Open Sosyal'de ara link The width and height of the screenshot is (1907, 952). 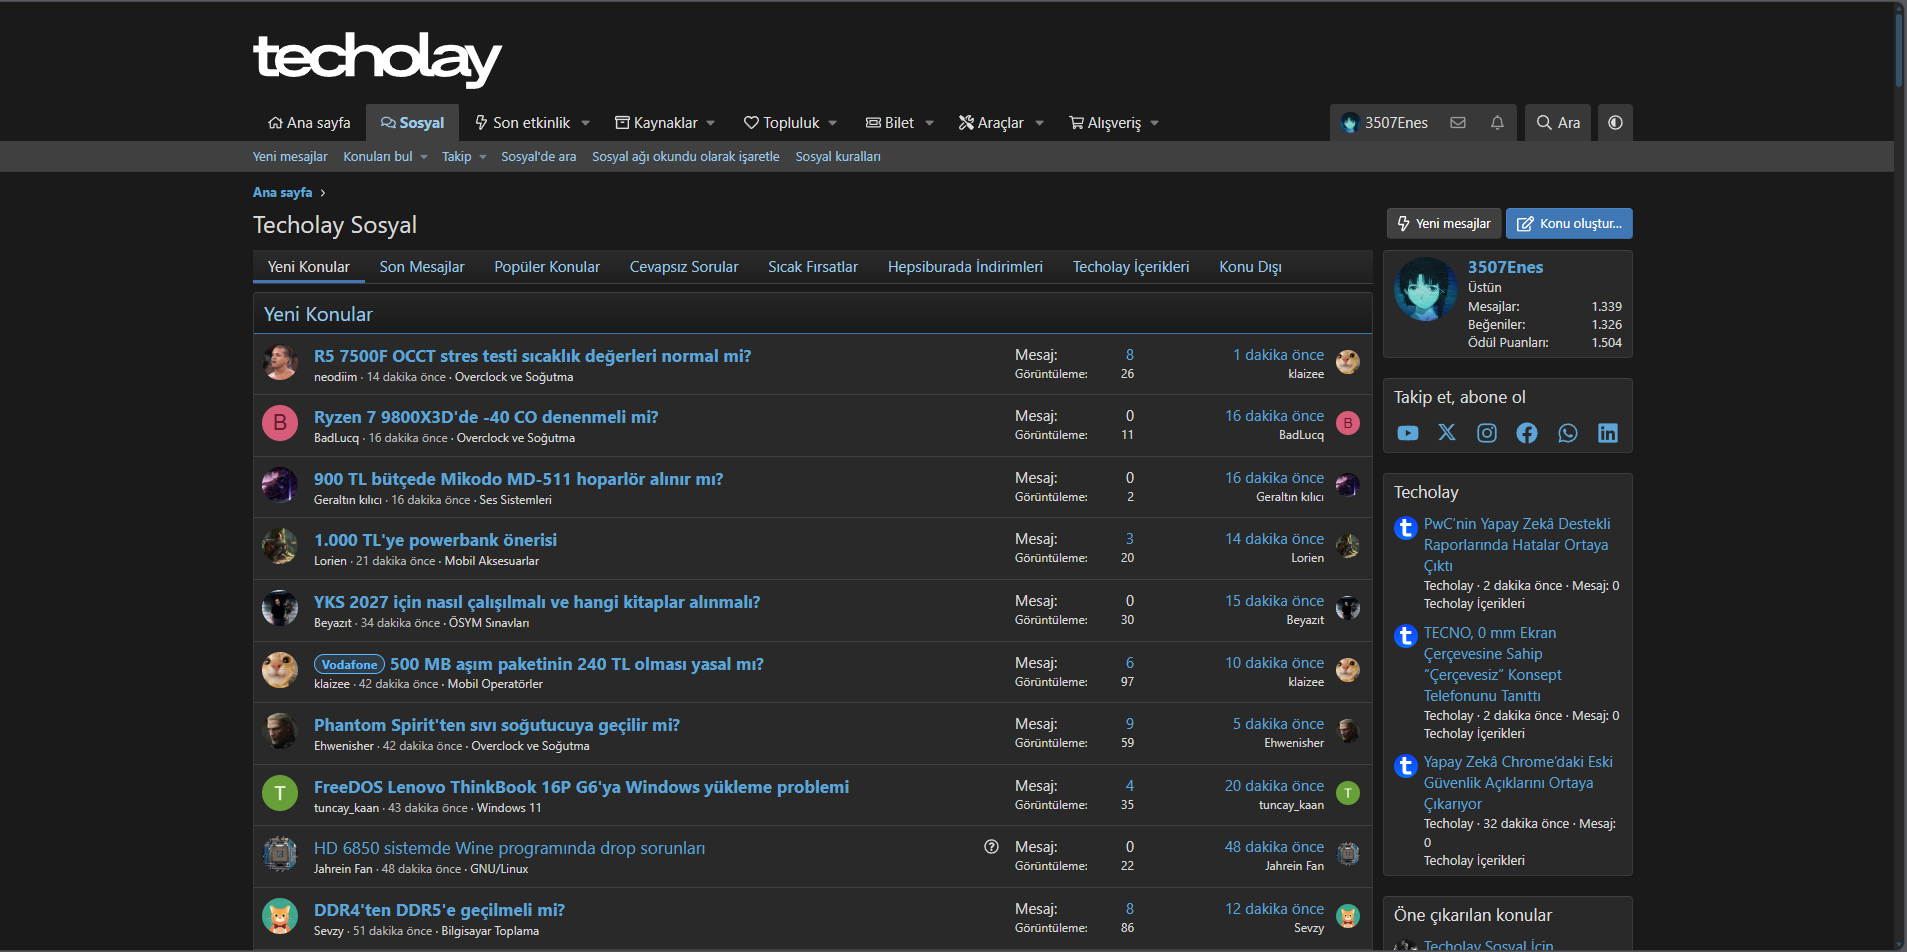538,157
